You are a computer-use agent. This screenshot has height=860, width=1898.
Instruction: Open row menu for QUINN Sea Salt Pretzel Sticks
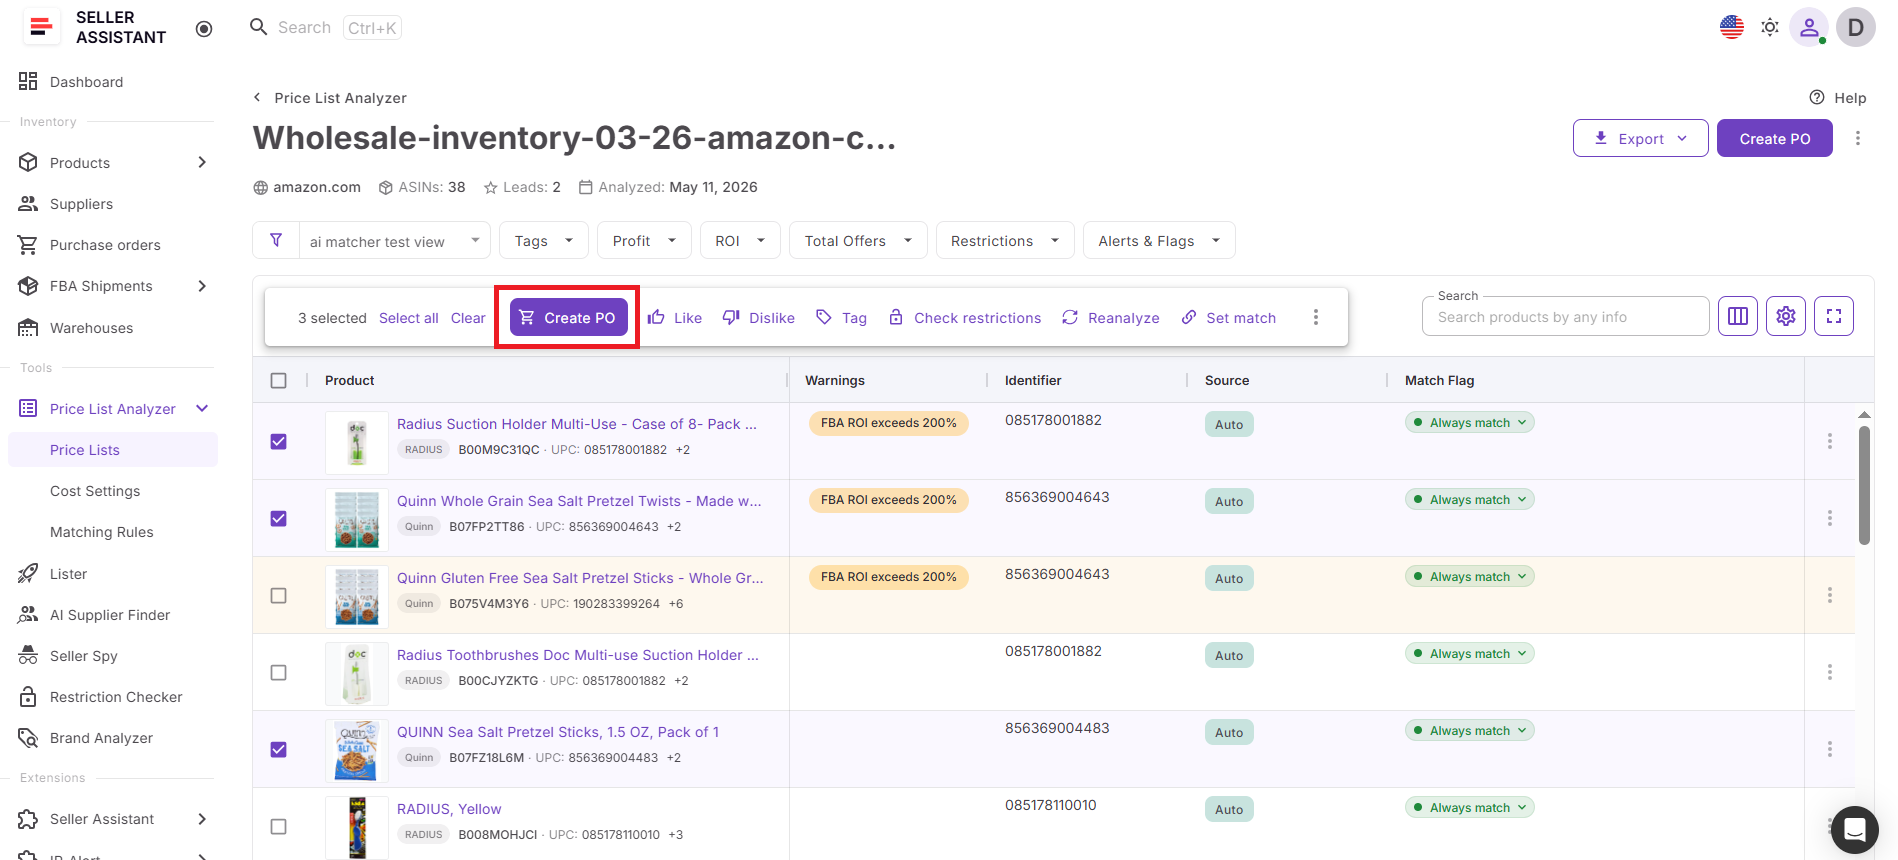coord(1830,749)
